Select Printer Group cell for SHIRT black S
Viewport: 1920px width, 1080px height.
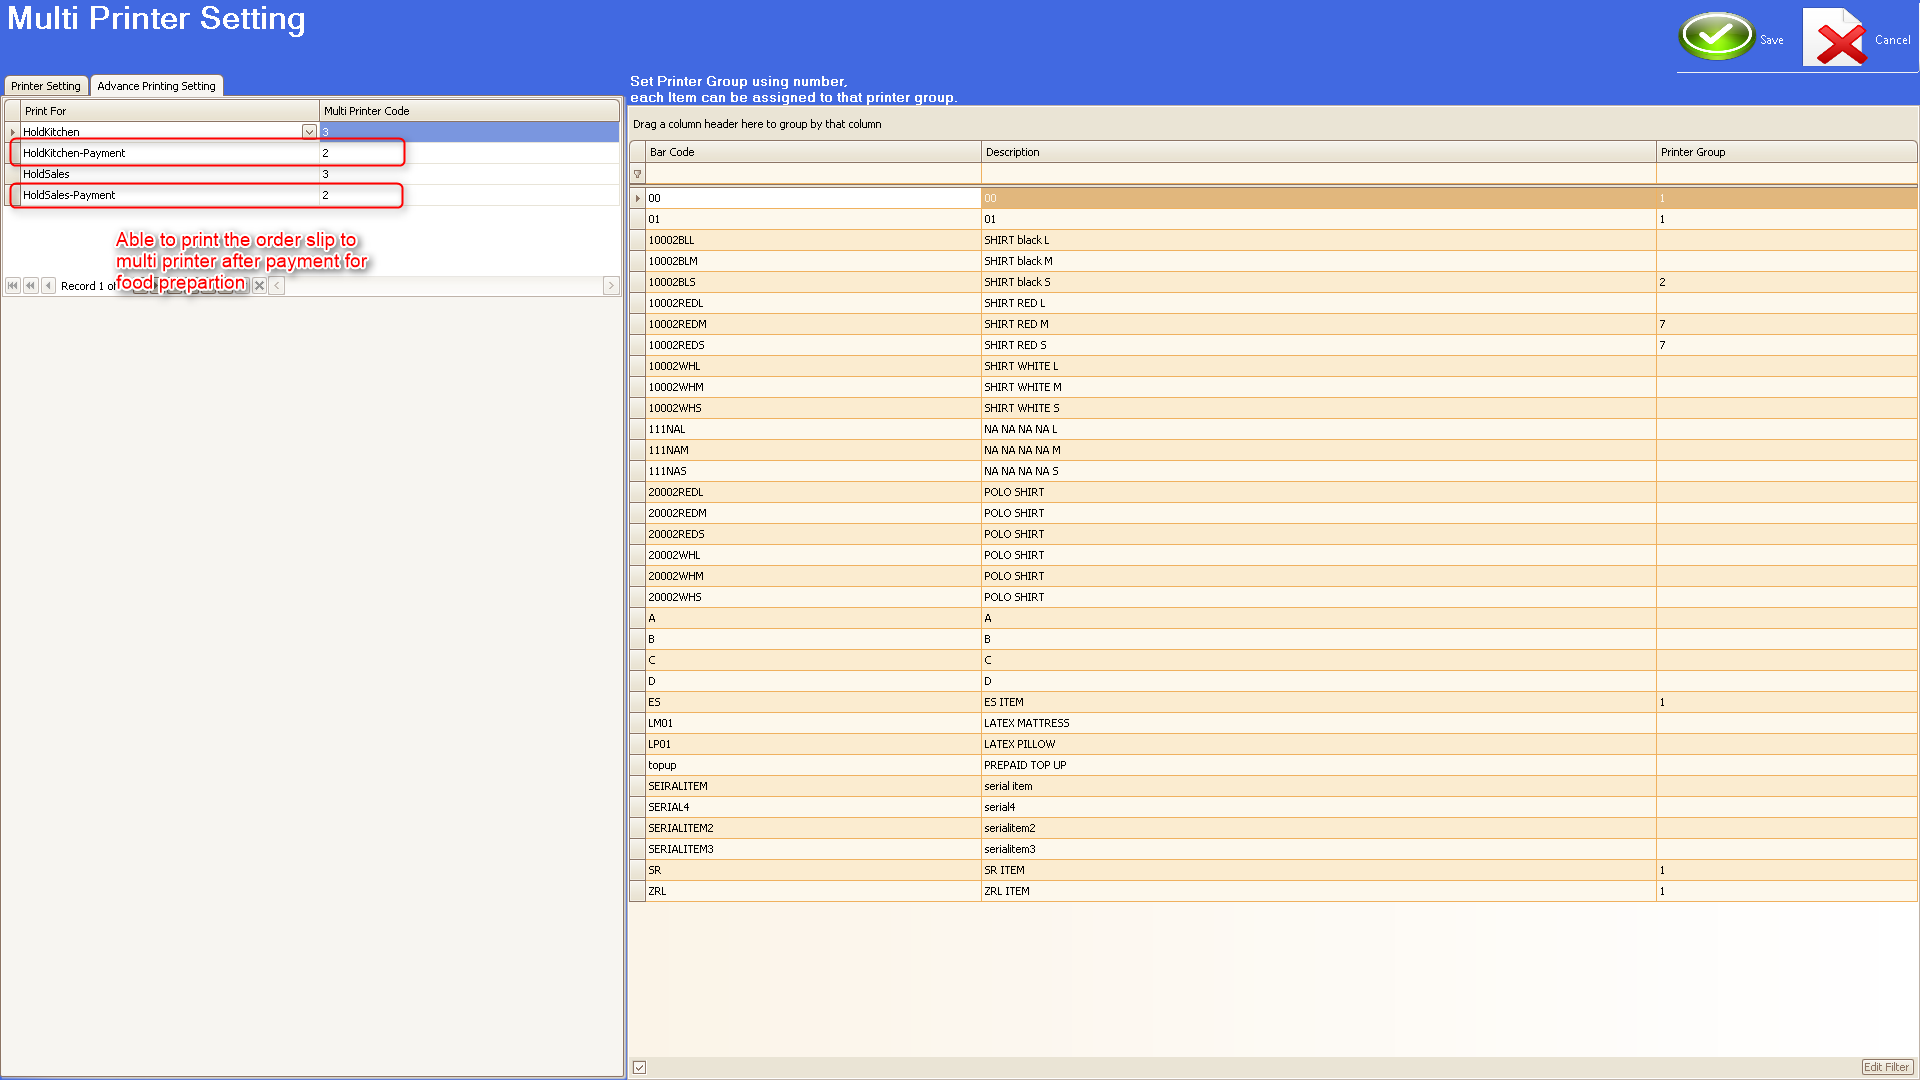pyautogui.click(x=1785, y=282)
